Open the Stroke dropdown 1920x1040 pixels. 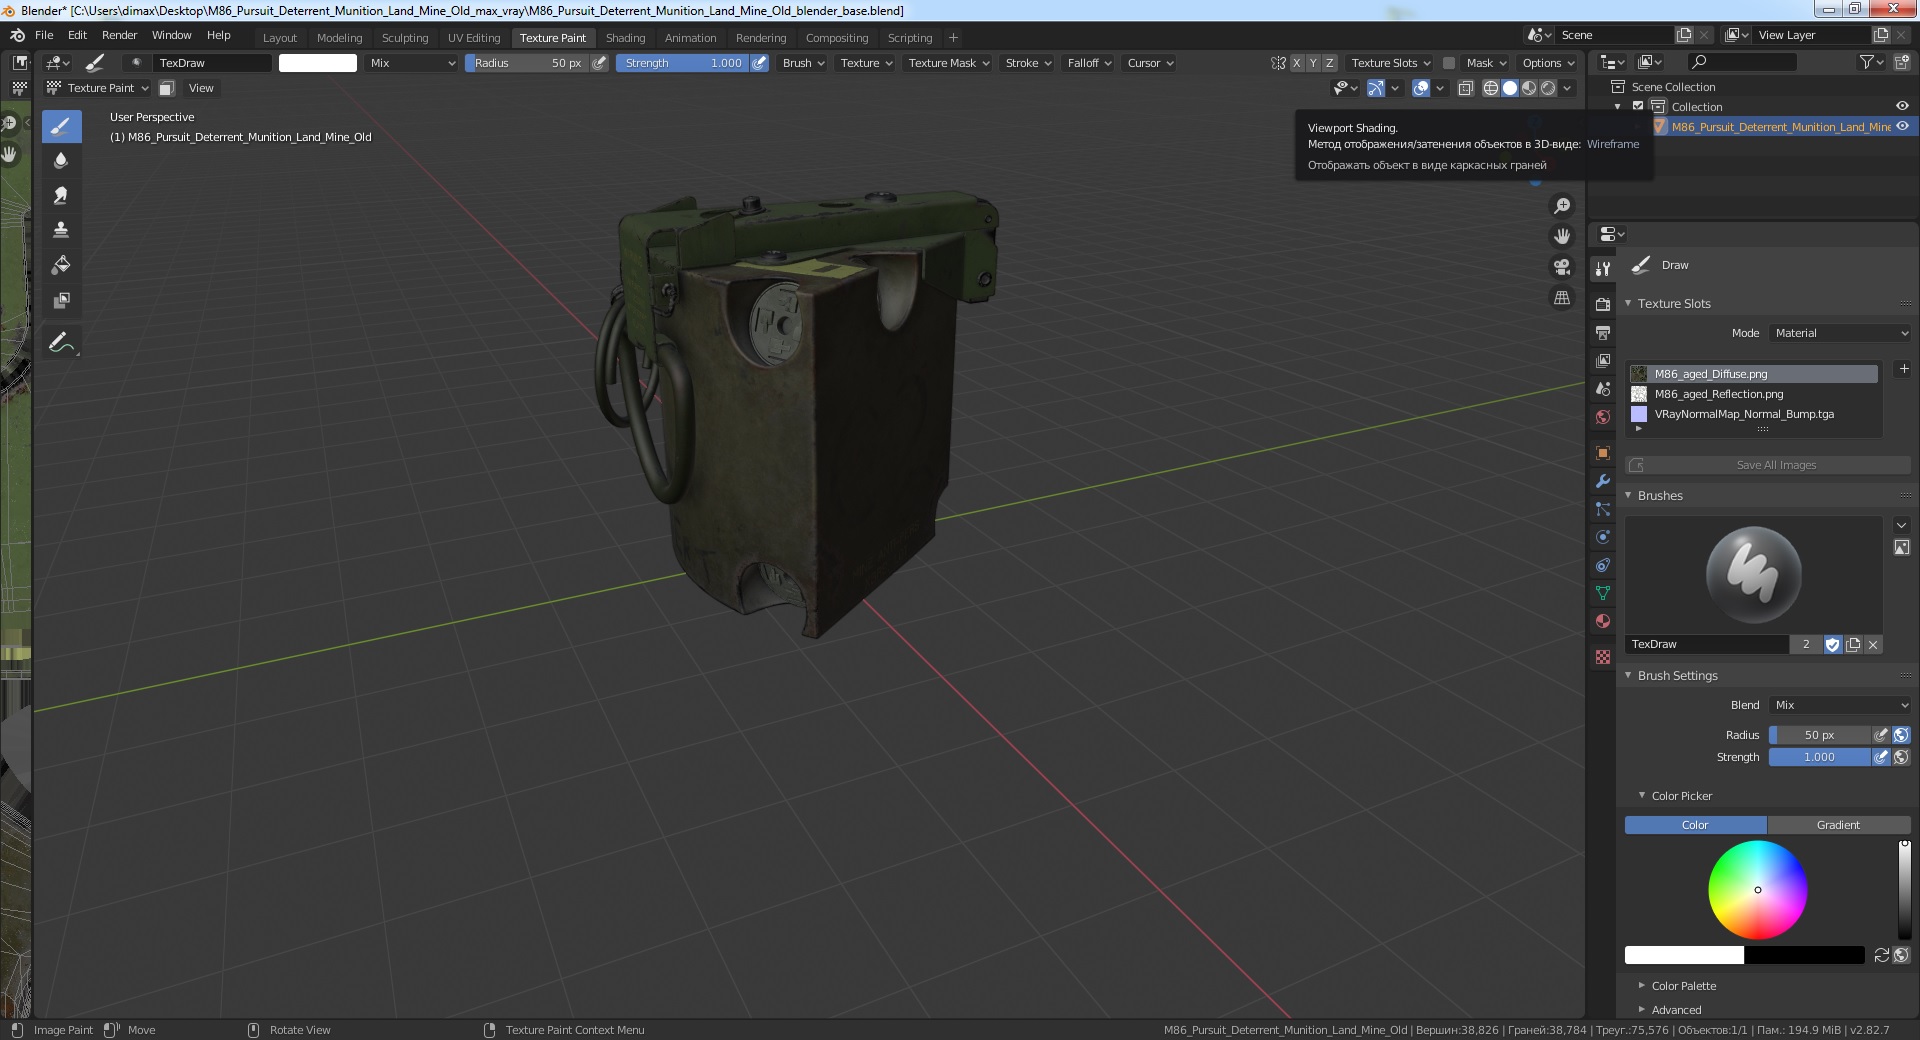pos(1027,63)
